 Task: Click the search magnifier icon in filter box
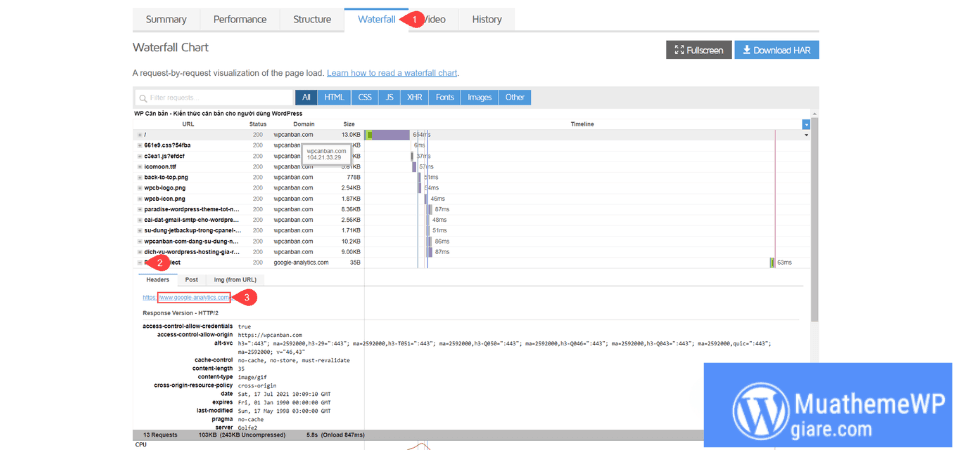click(x=143, y=98)
